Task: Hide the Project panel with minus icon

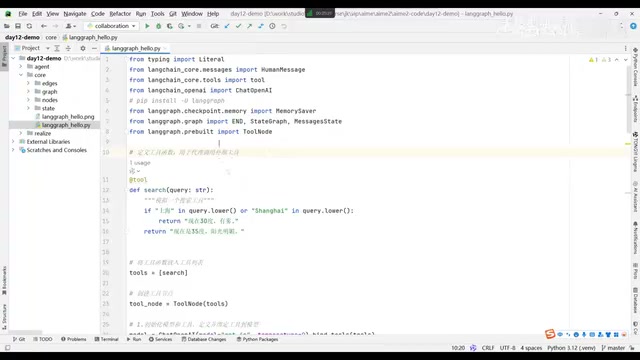Action: pos(94,48)
